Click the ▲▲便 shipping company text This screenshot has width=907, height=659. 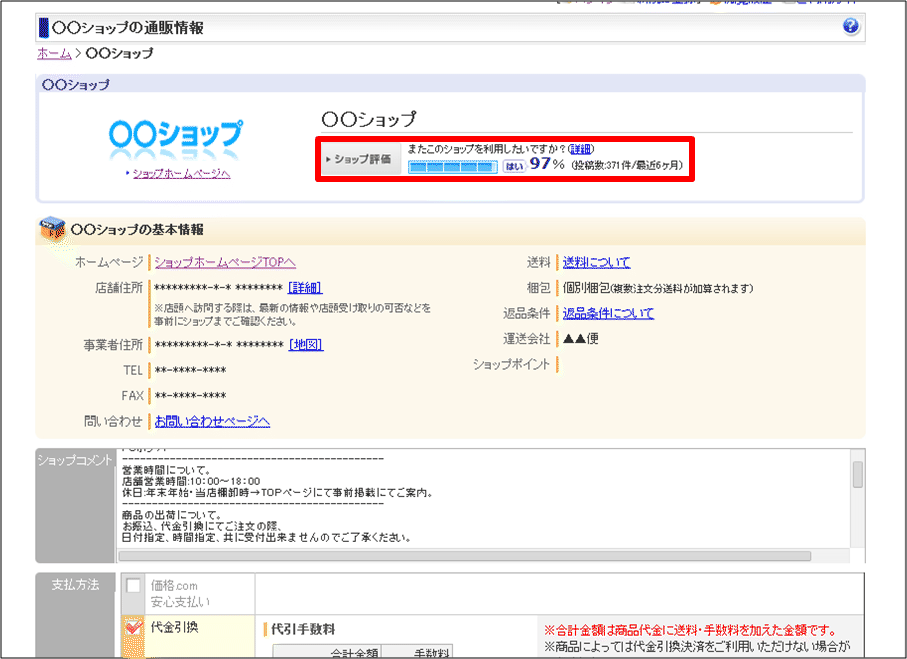(x=581, y=338)
